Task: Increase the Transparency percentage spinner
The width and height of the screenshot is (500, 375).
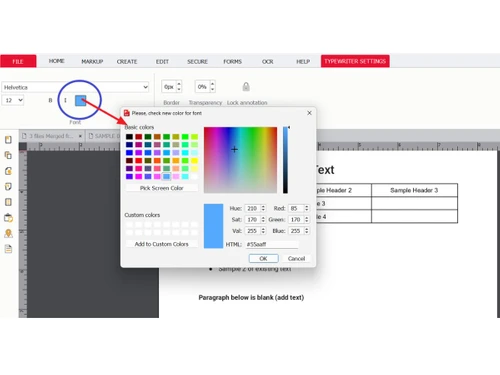Action: 213,84
